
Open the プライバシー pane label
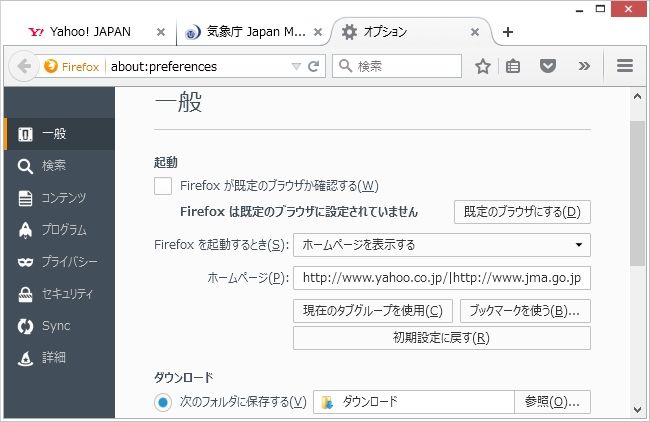click(70, 262)
